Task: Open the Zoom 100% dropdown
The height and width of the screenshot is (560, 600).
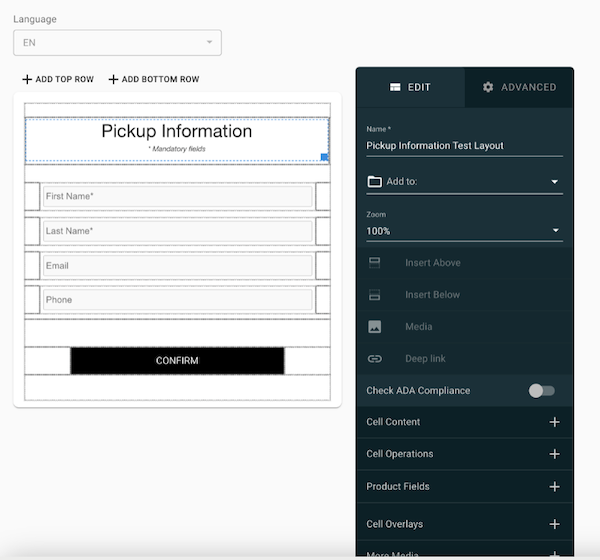Action: (465, 231)
